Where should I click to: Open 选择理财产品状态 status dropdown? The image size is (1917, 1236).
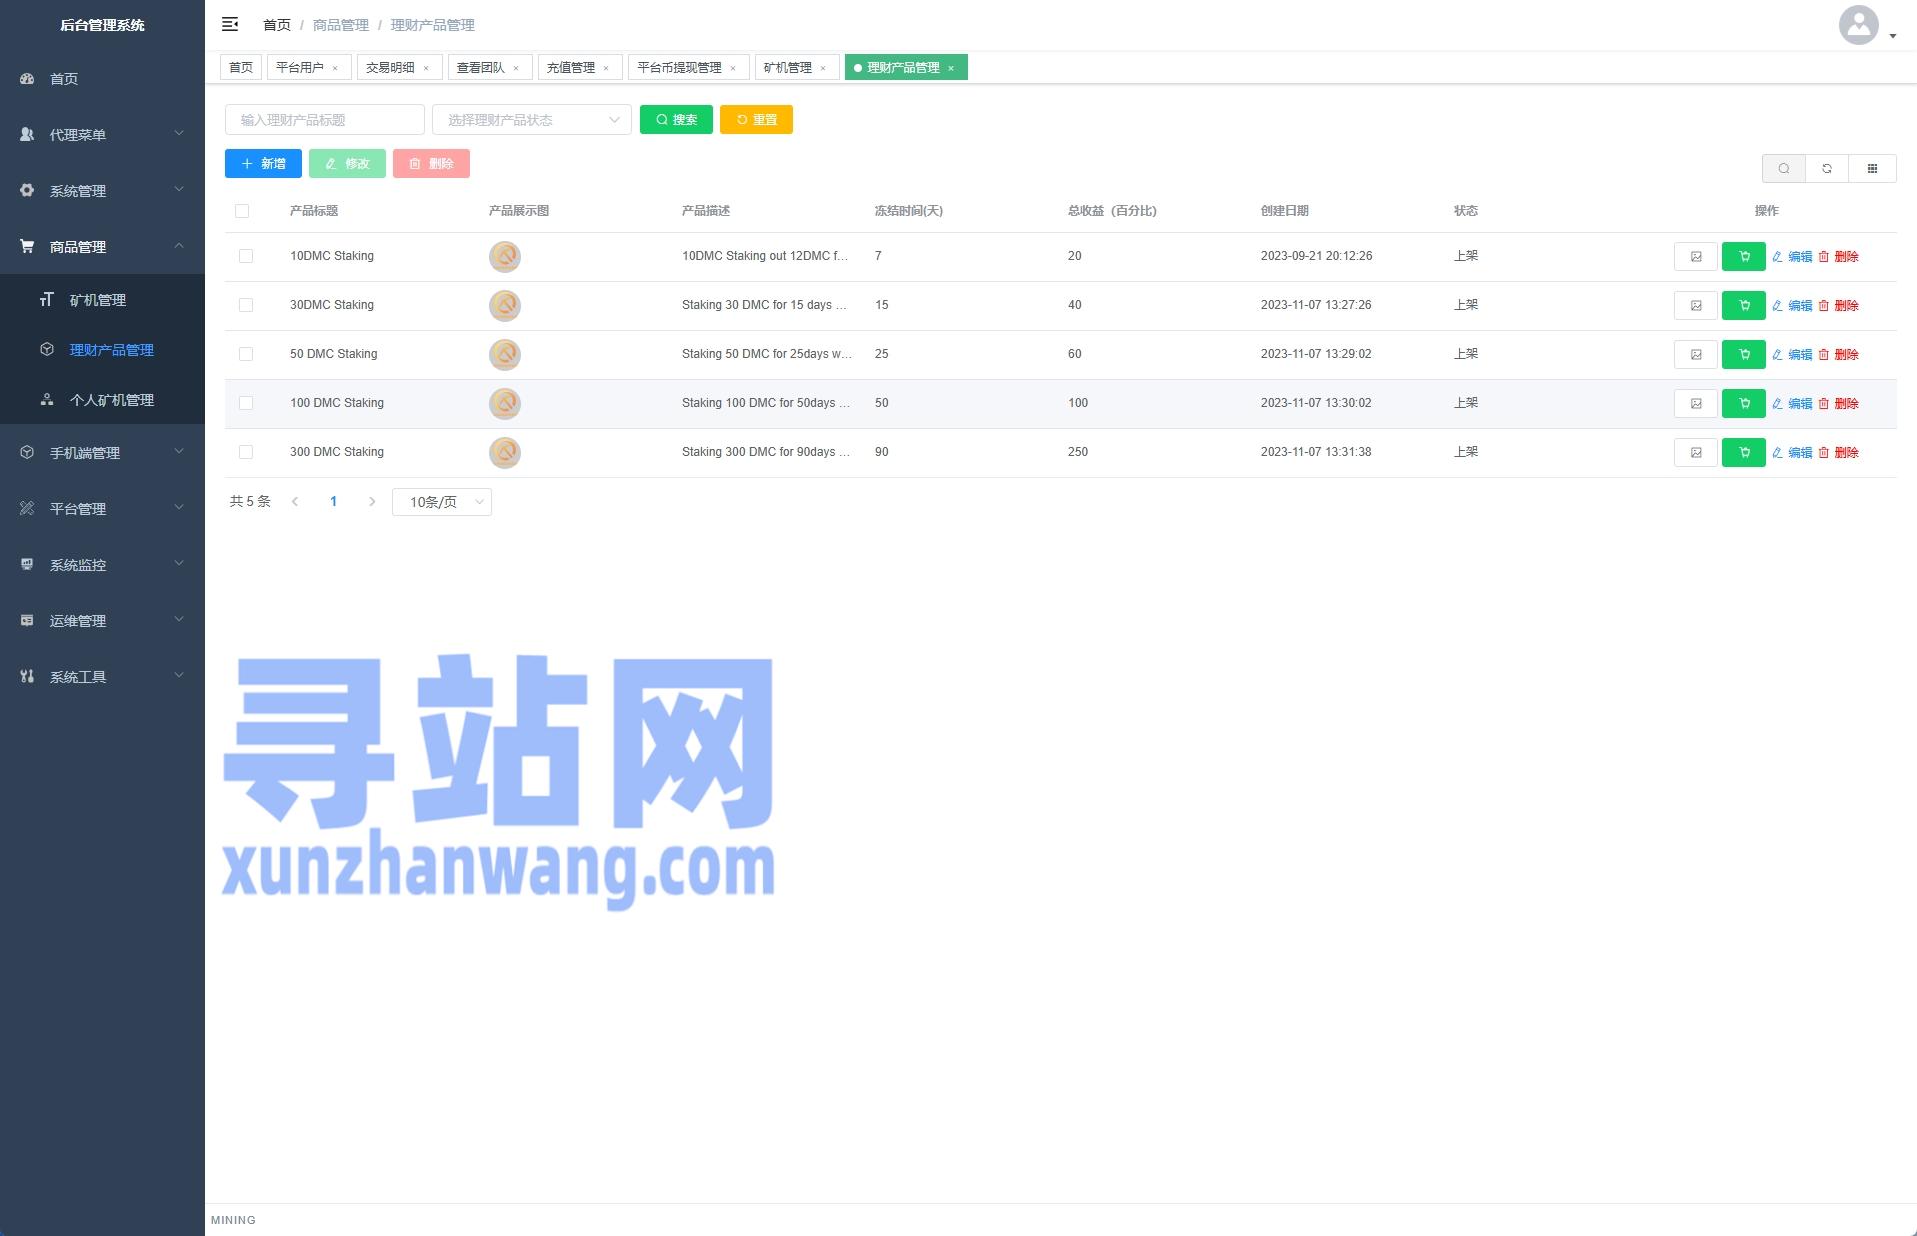[532, 120]
